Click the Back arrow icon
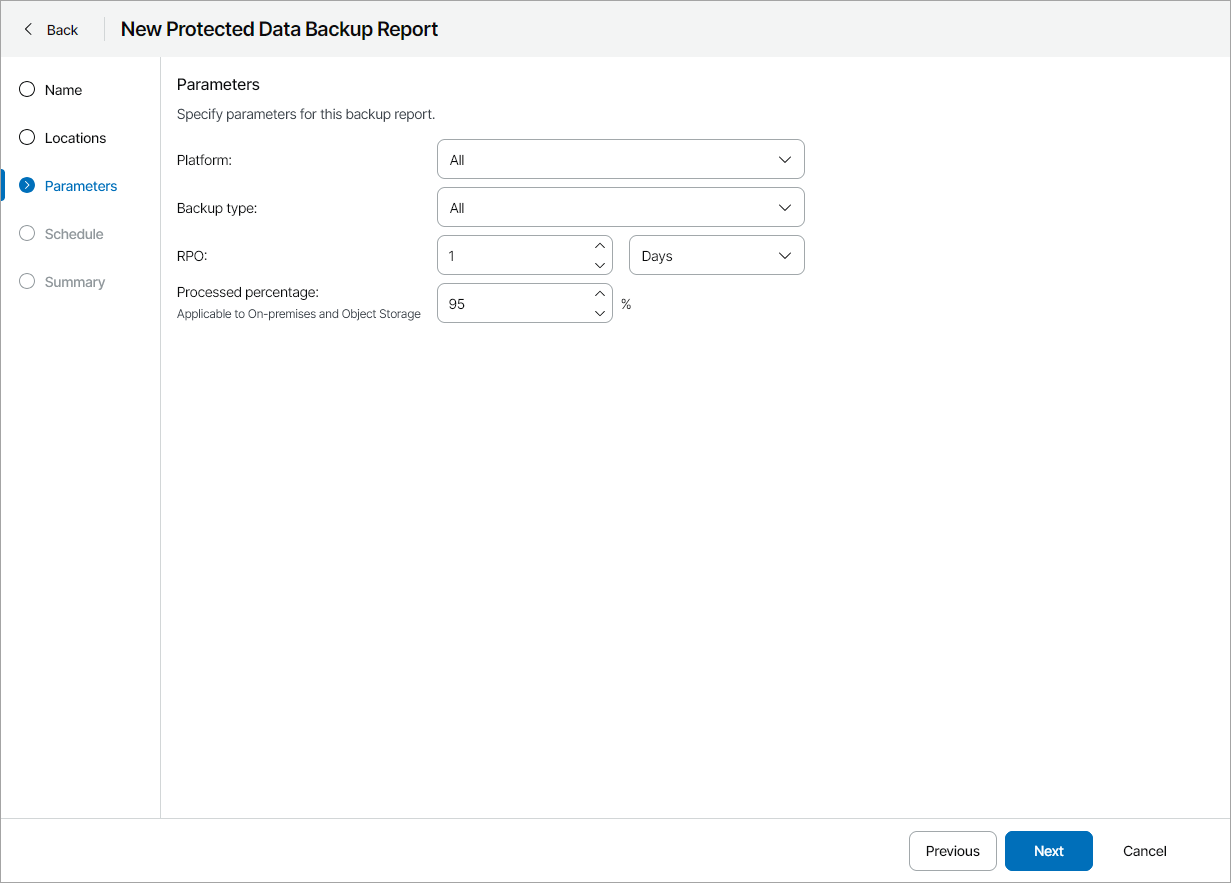 tap(28, 29)
